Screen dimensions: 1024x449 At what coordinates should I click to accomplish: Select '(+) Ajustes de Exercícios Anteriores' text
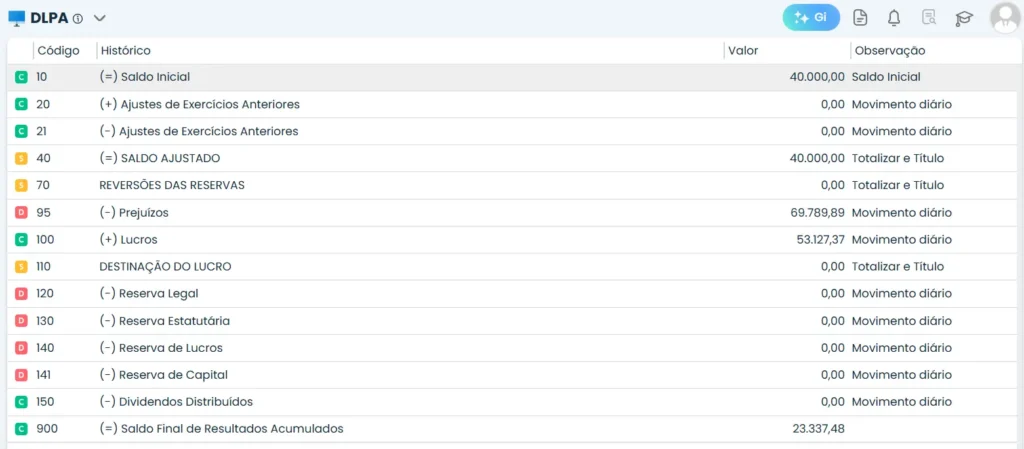pos(200,104)
